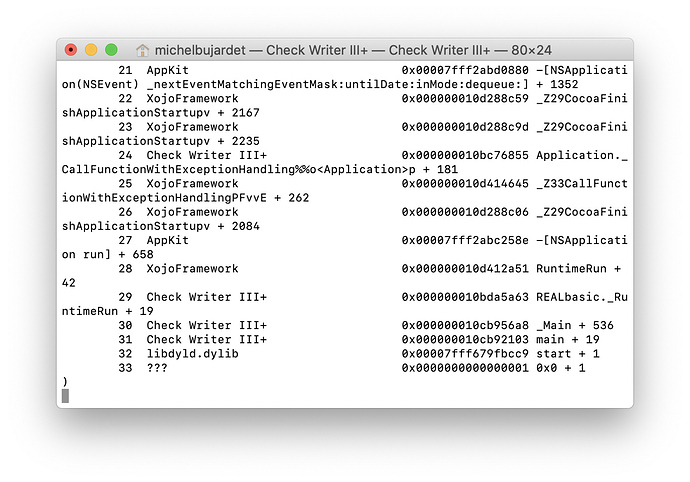Click the home folder proxy icon in title bar

point(142,50)
